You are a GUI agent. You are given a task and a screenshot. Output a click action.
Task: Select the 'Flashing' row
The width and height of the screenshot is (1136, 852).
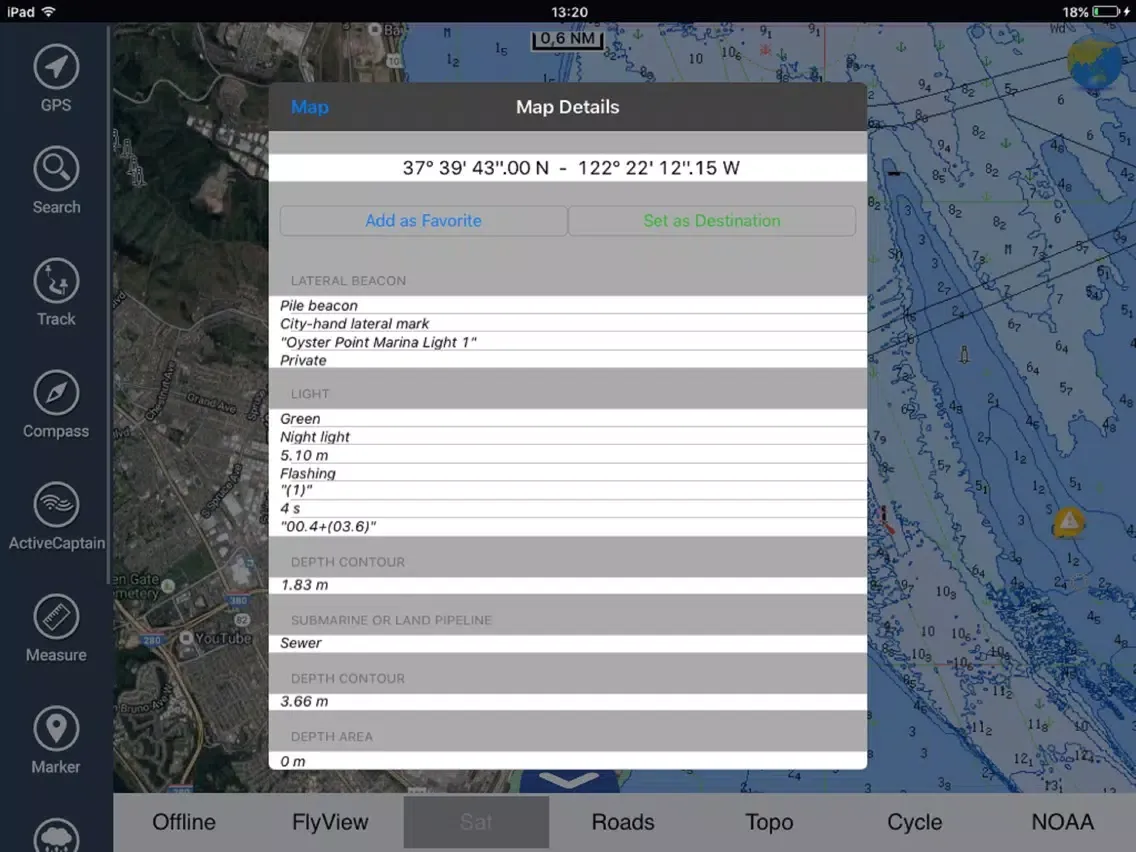(568, 472)
